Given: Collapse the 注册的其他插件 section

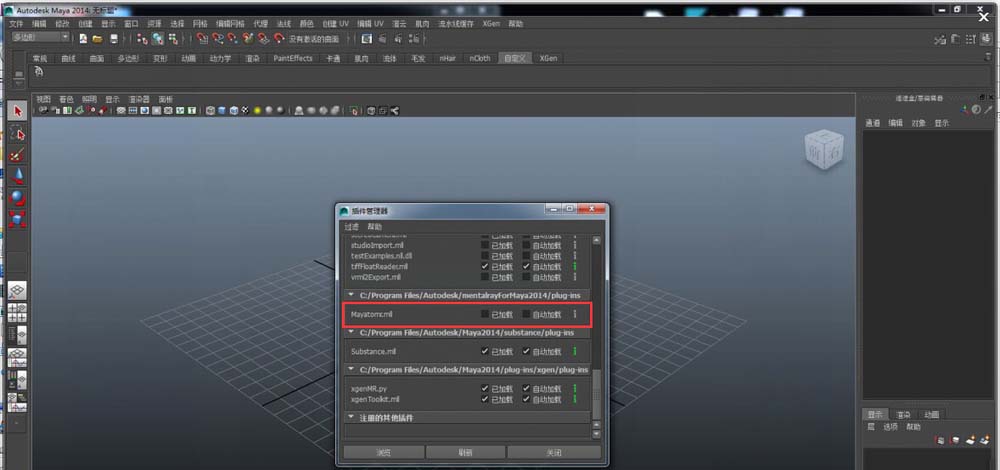Looking at the screenshot, I should [x=351, y=417].
